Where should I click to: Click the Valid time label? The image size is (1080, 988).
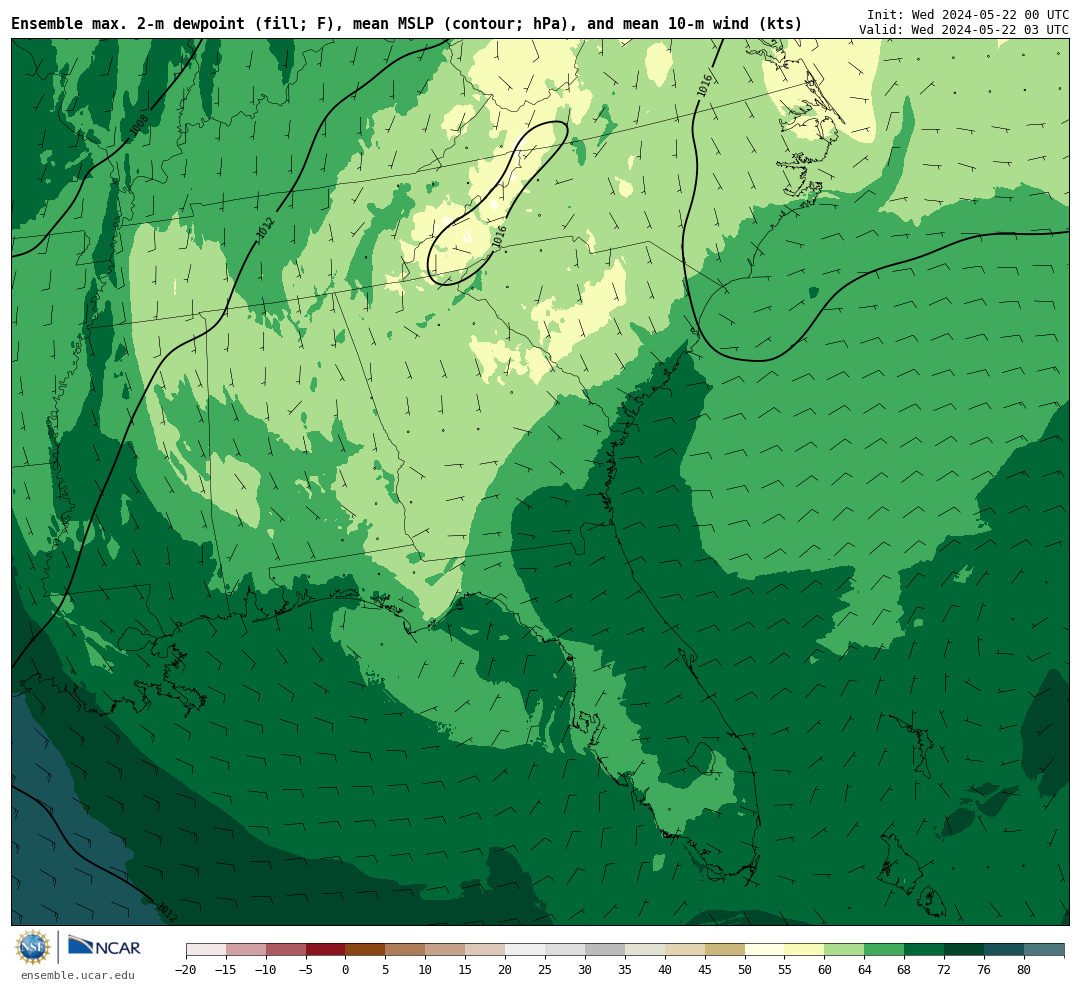click(964, 30)
